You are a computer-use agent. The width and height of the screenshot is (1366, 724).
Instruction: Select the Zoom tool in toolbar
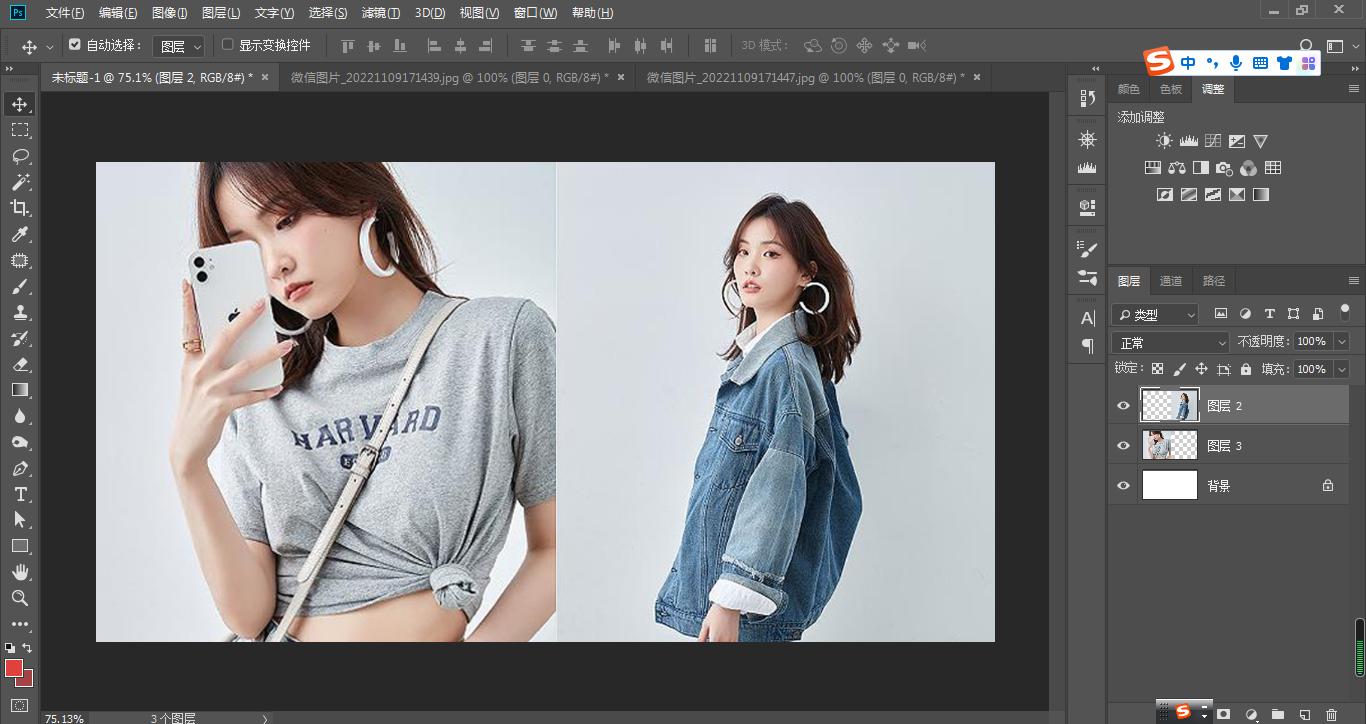coord(20,598)
